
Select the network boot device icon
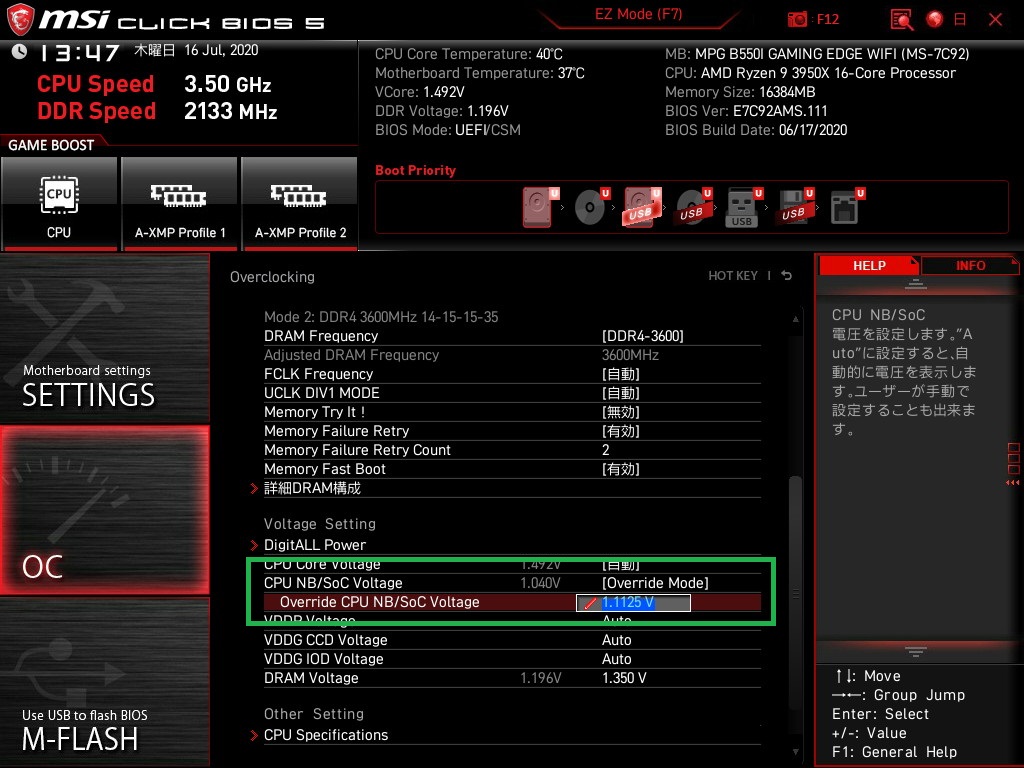pyautogui.click(x=846, y=207)
